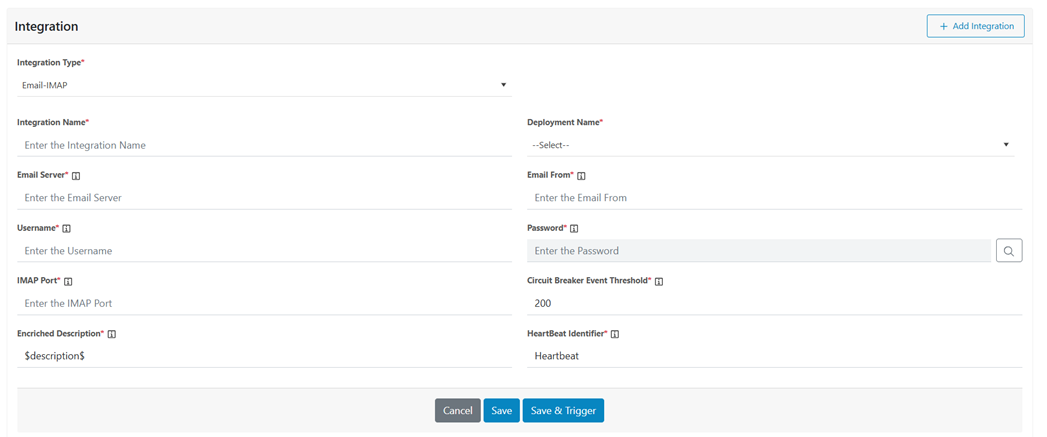The height and width of the screenshot is (437, 1047).
Task: Click the Username input box
Action: pos(264,251)
